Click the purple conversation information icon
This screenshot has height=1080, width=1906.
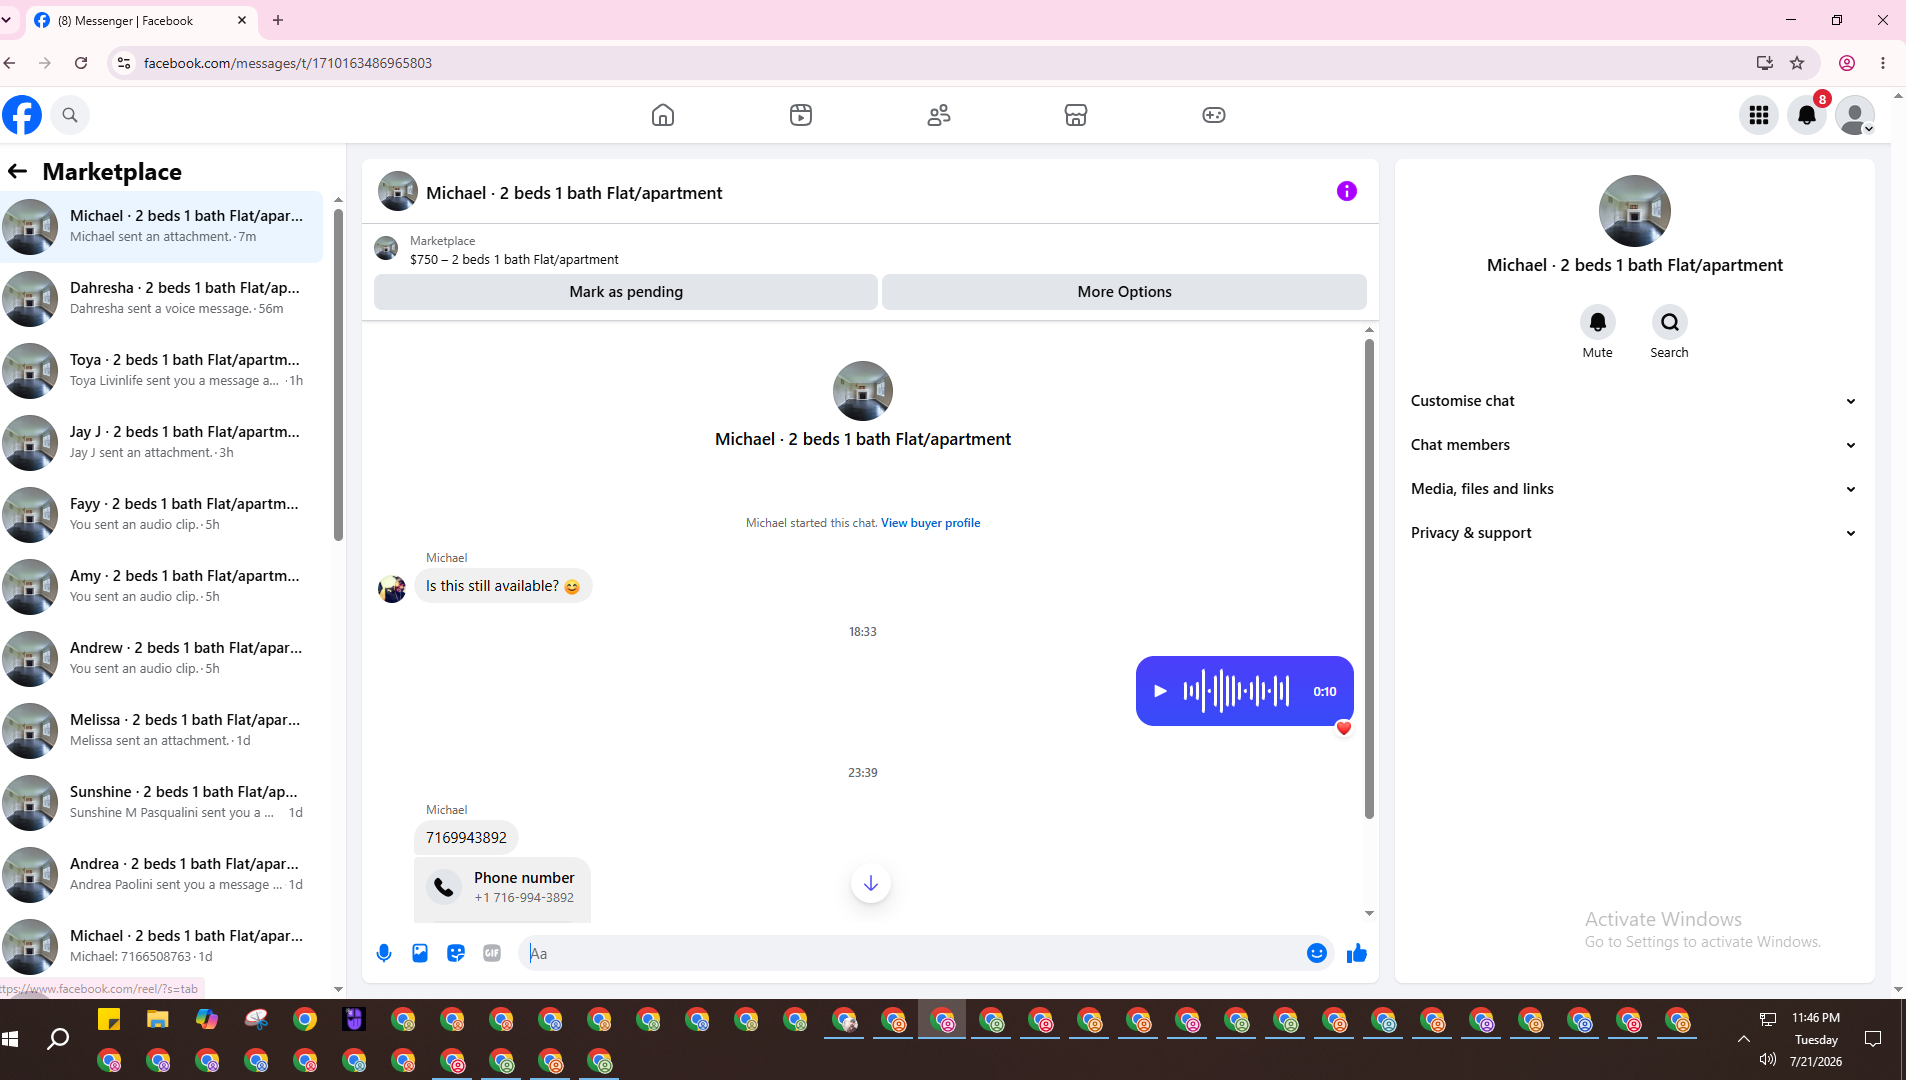pyautogui.click(x=1347, y=191)
